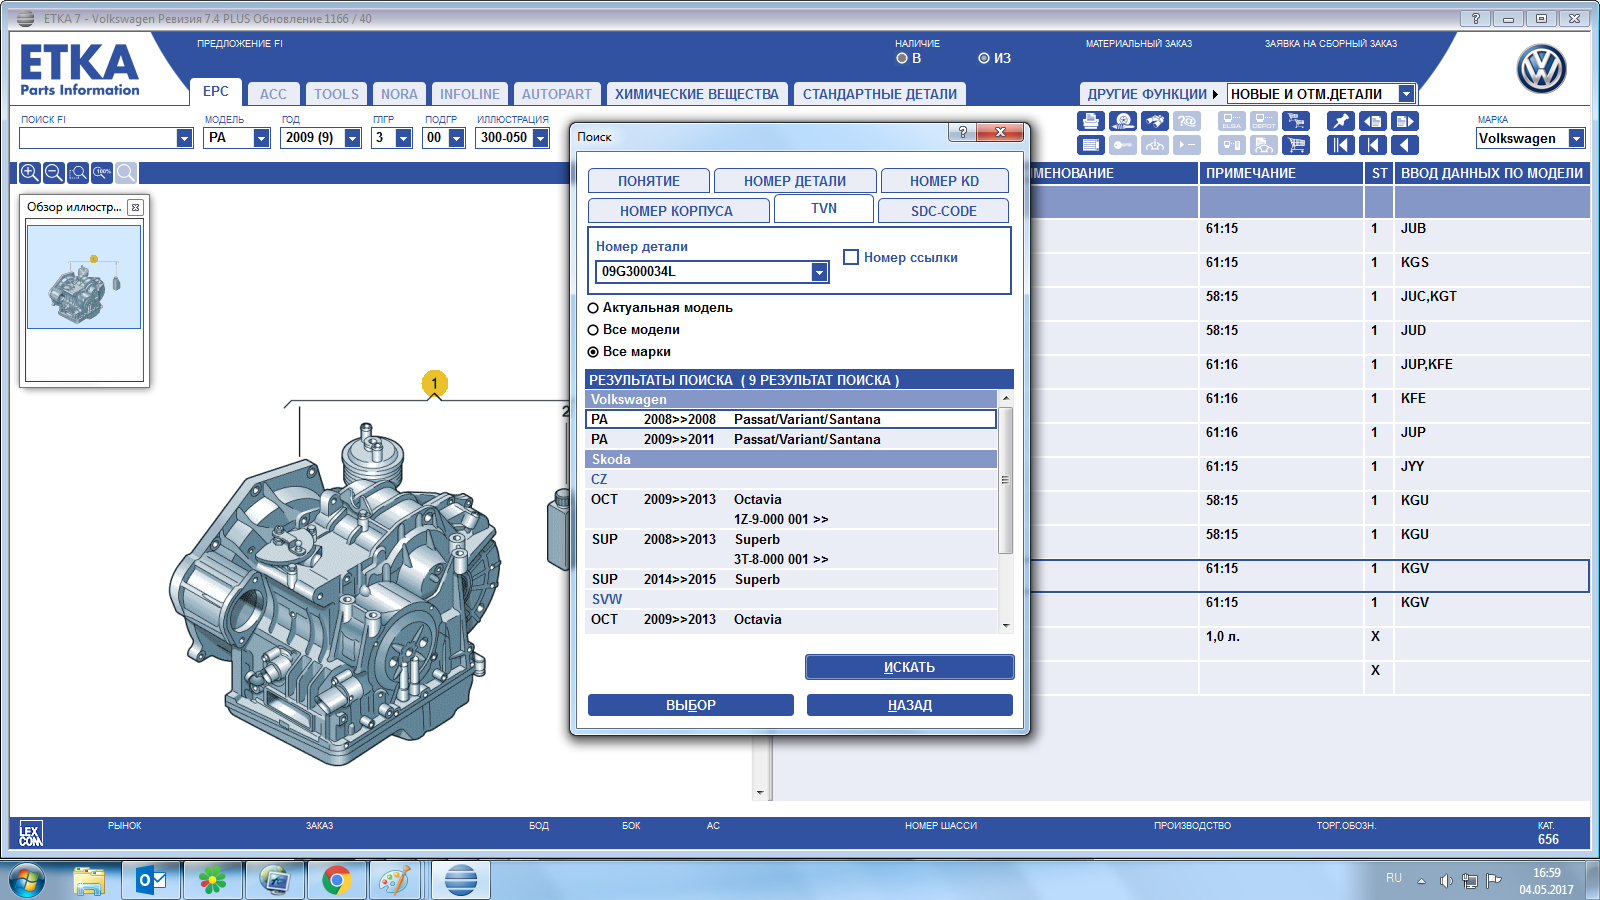Open Google Chrome from the taskbar

click(x=336, y=880)
